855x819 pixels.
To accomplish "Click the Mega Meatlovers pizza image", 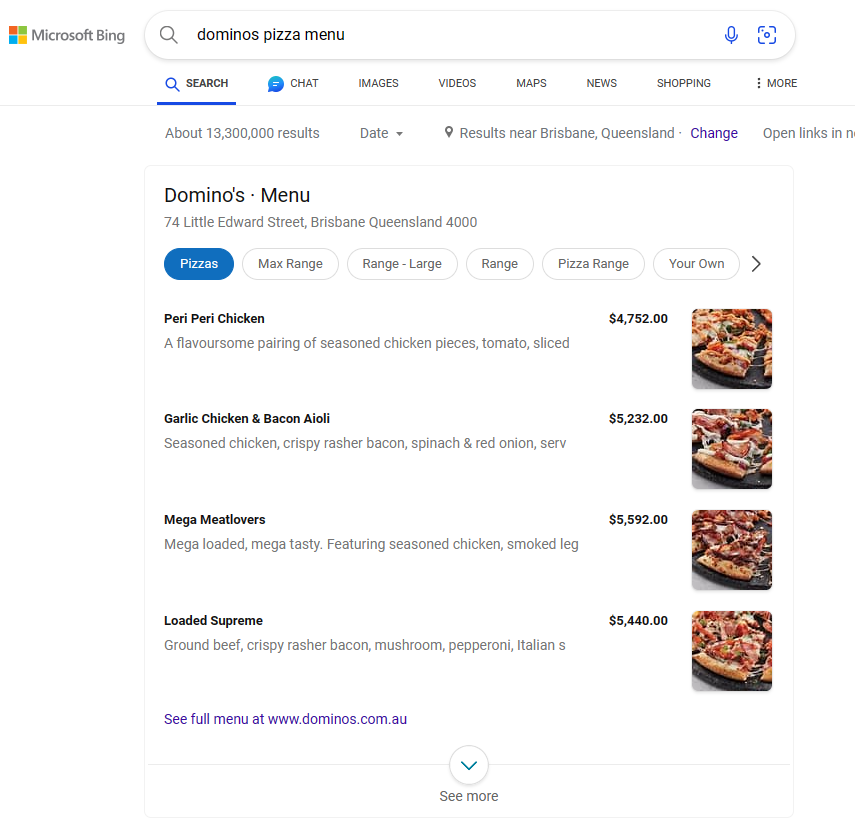I will click(x=731, y=550).
